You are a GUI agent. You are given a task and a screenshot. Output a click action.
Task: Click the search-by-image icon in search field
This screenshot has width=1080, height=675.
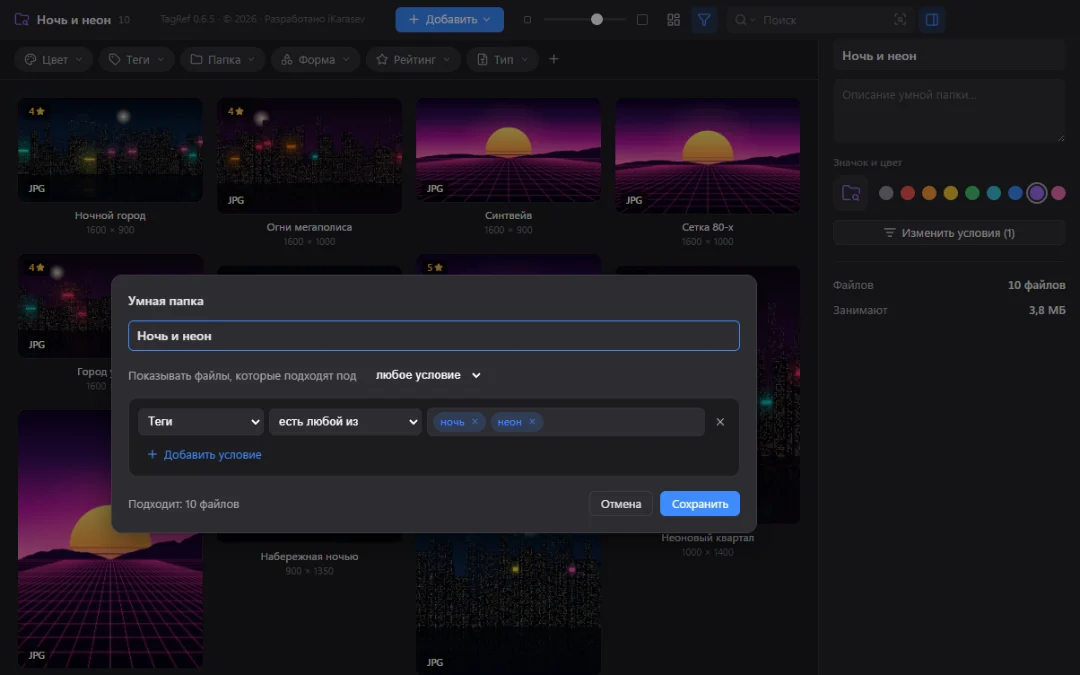click(900, 20)
